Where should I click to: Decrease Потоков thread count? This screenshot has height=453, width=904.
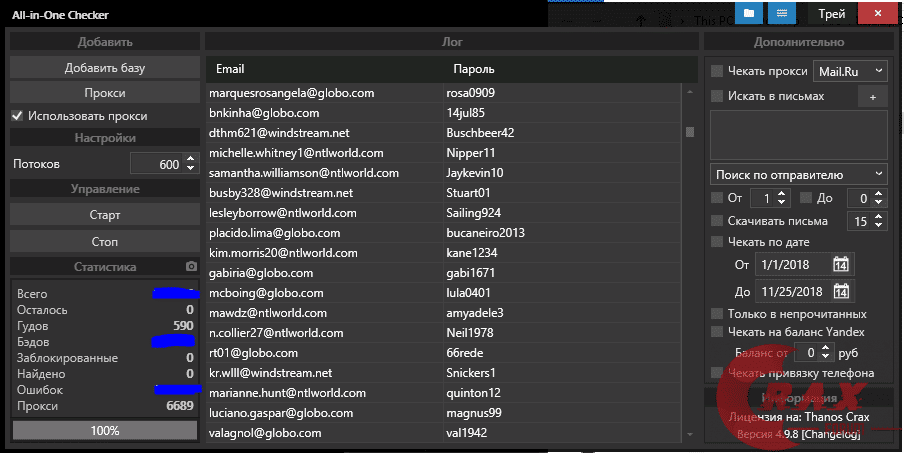[191, 168]
